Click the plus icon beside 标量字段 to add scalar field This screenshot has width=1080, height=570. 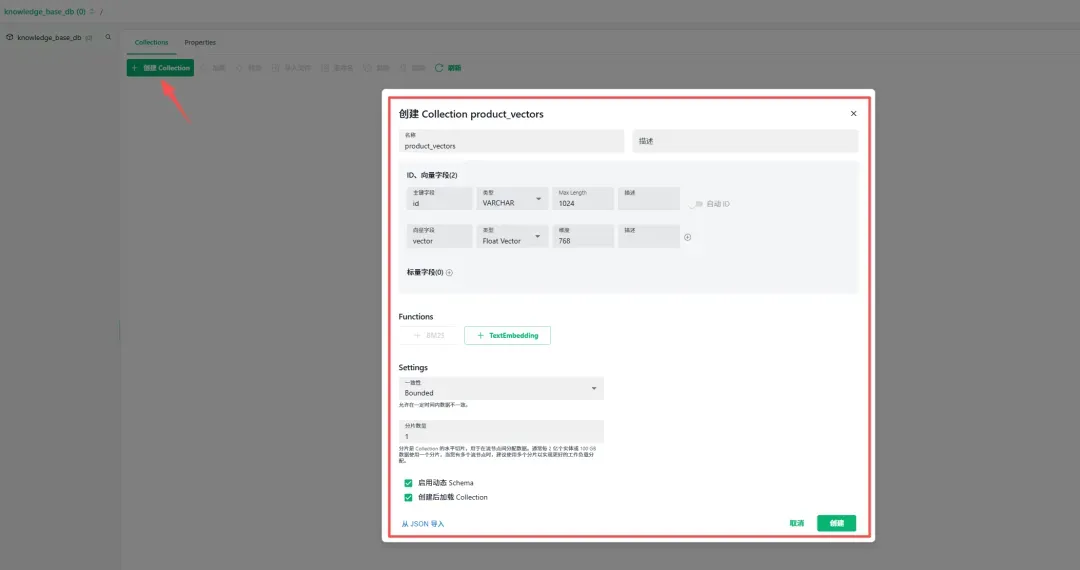[x=449, y=272]
